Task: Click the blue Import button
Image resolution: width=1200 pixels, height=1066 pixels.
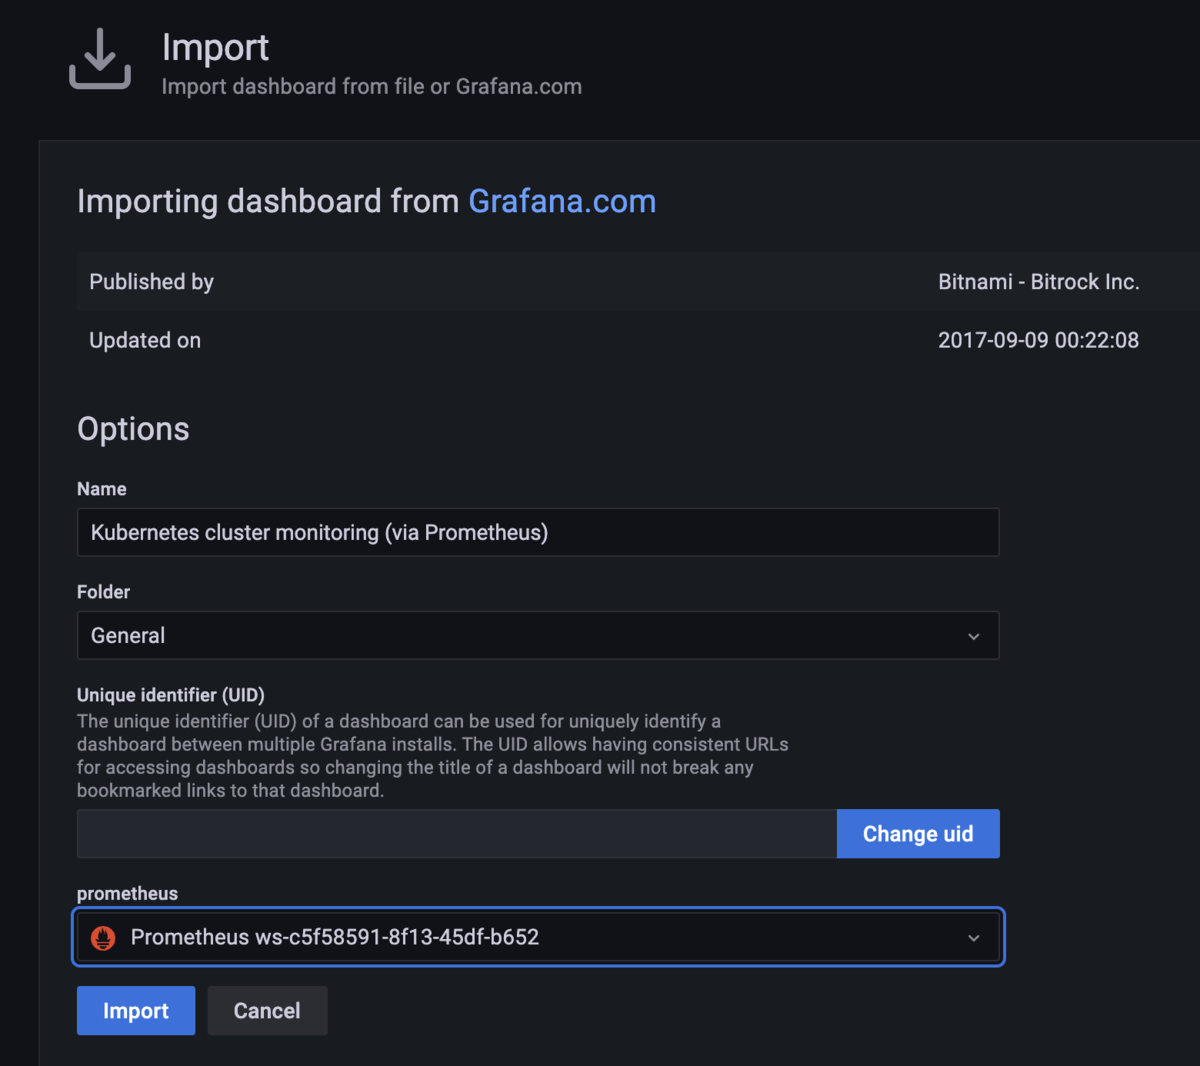Action: coord(136,1010)
